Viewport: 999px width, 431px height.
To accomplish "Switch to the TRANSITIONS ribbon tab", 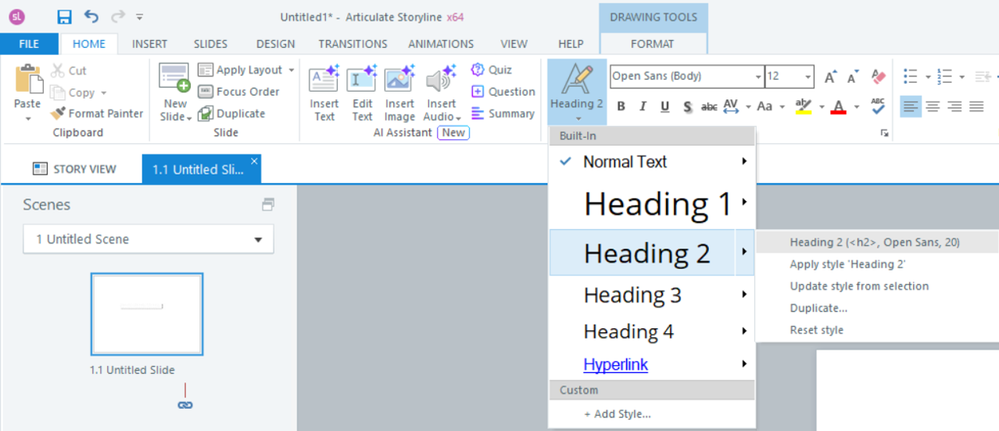I will point(352,44).
